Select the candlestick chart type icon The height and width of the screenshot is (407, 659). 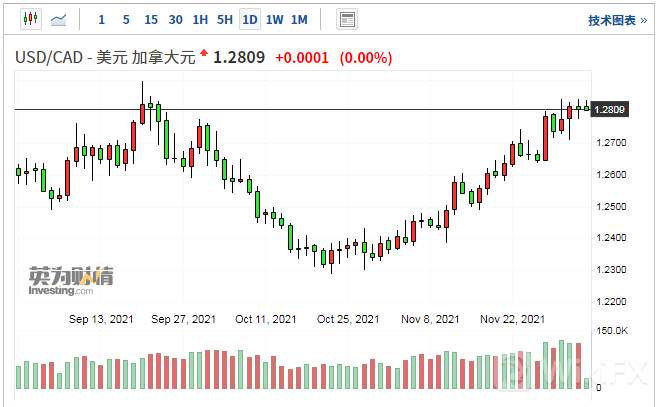click(x=30, y=19)
